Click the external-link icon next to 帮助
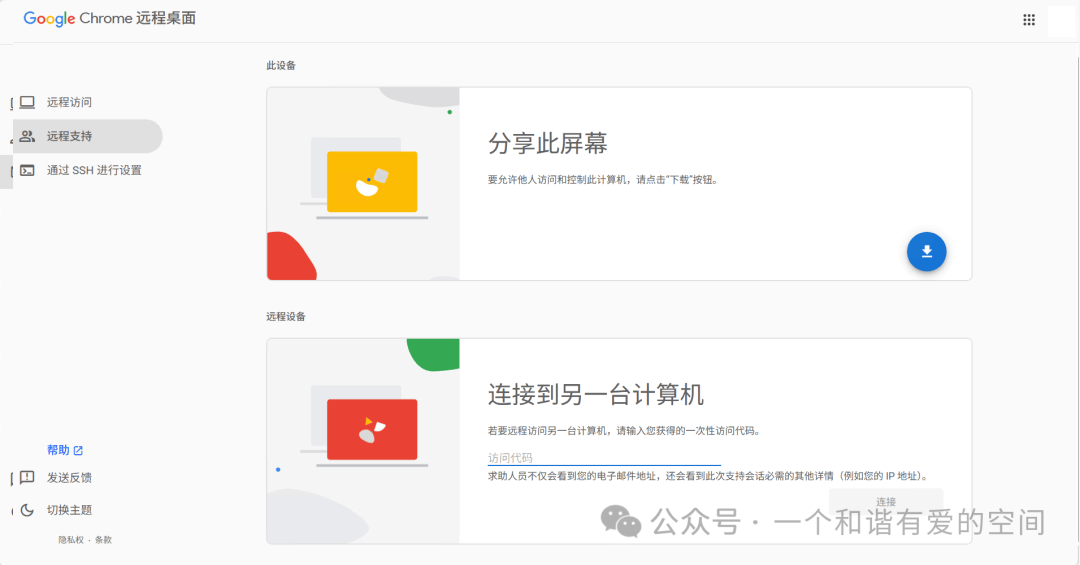The height and width of the screenshot is (565, 1080). 78,451
